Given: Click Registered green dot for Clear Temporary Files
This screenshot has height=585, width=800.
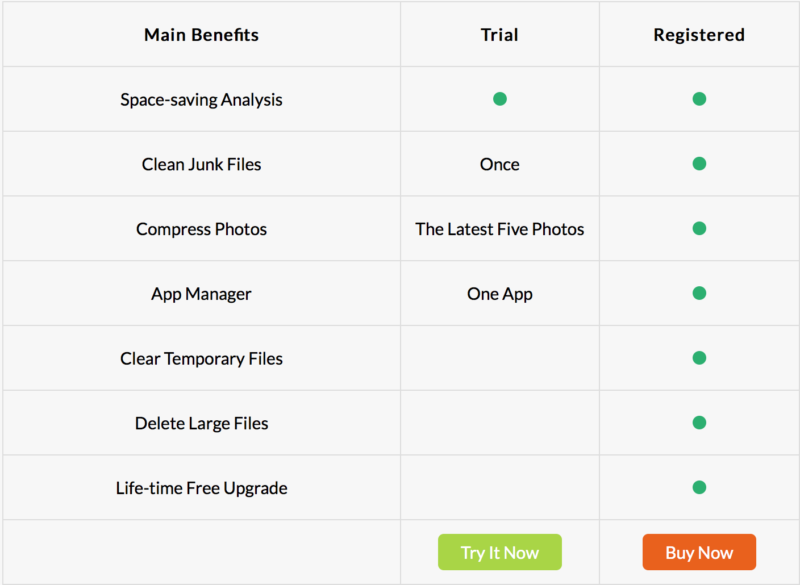Looking at the screenshot, I should (x=699, y=358).
